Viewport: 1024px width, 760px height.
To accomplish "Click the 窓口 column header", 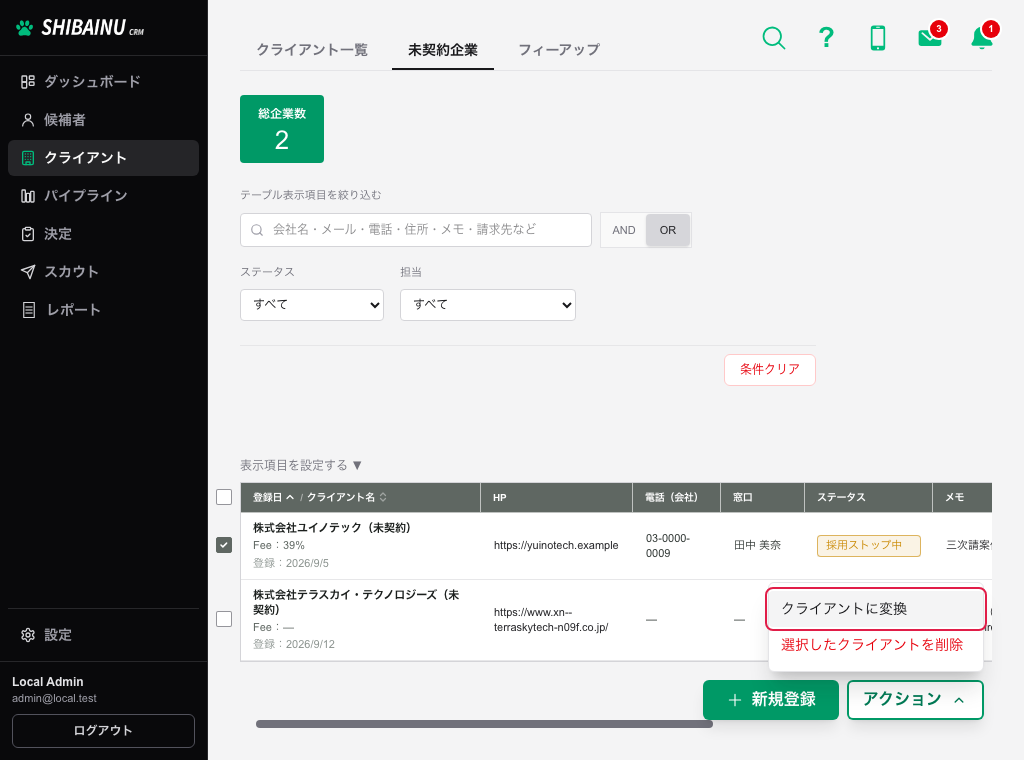I will (x=762, y=497).
